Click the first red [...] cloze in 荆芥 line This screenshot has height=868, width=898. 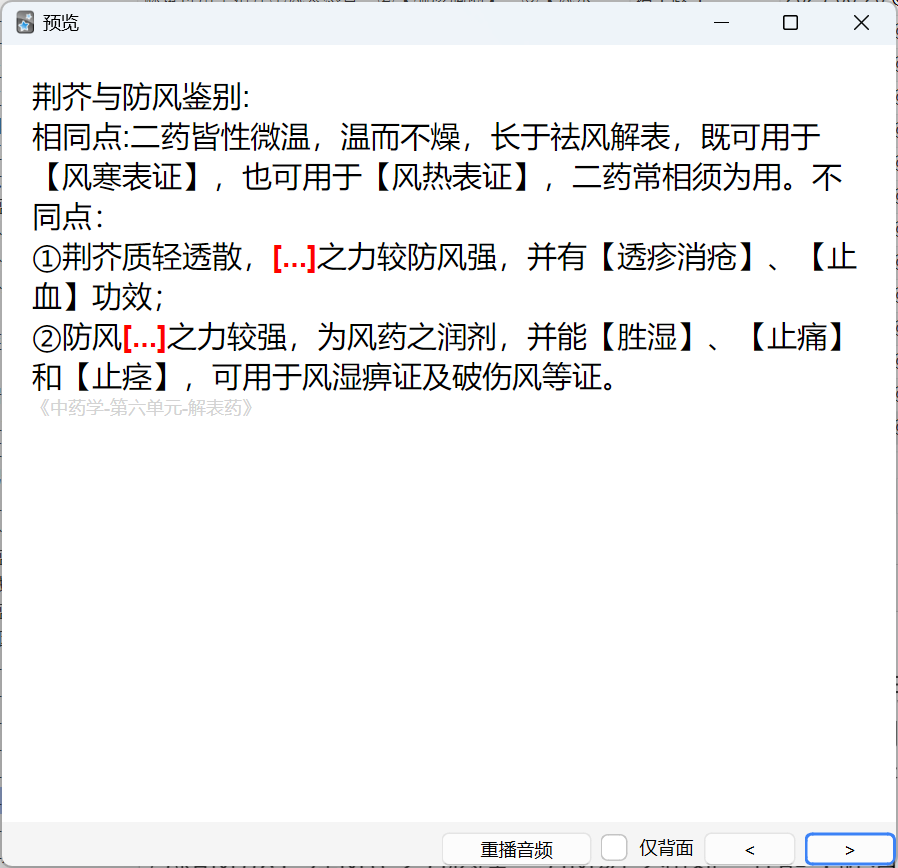coord(294,258)
